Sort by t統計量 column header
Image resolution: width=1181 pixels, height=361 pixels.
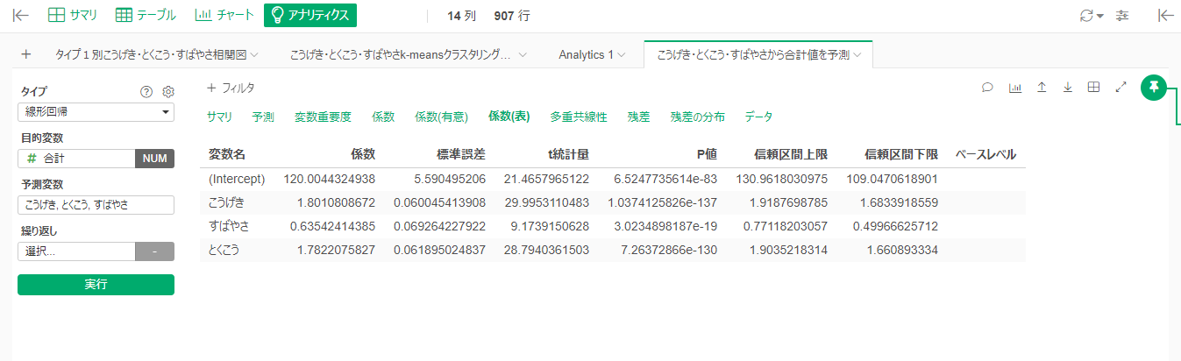568,154
